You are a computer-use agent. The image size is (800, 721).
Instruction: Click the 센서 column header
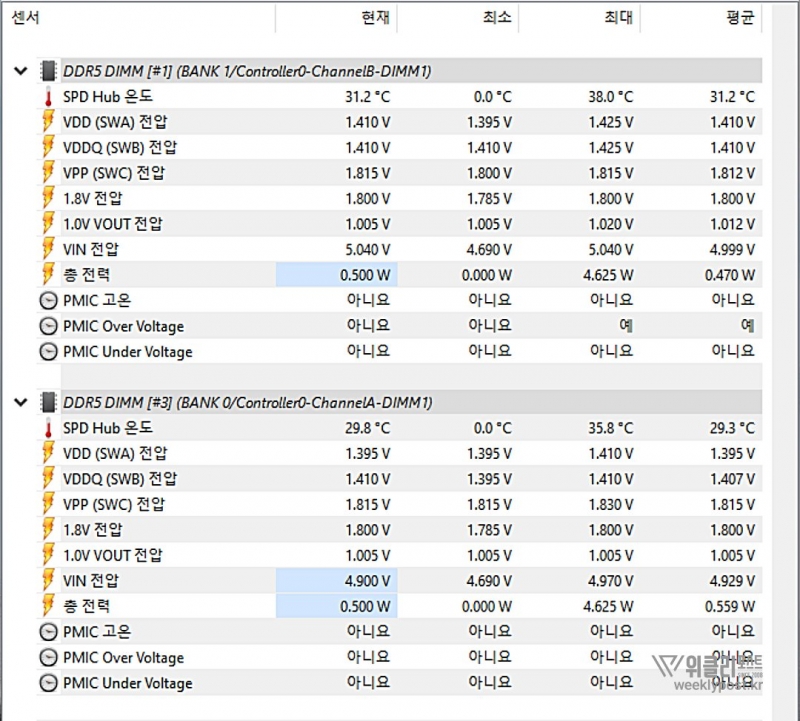25,18
